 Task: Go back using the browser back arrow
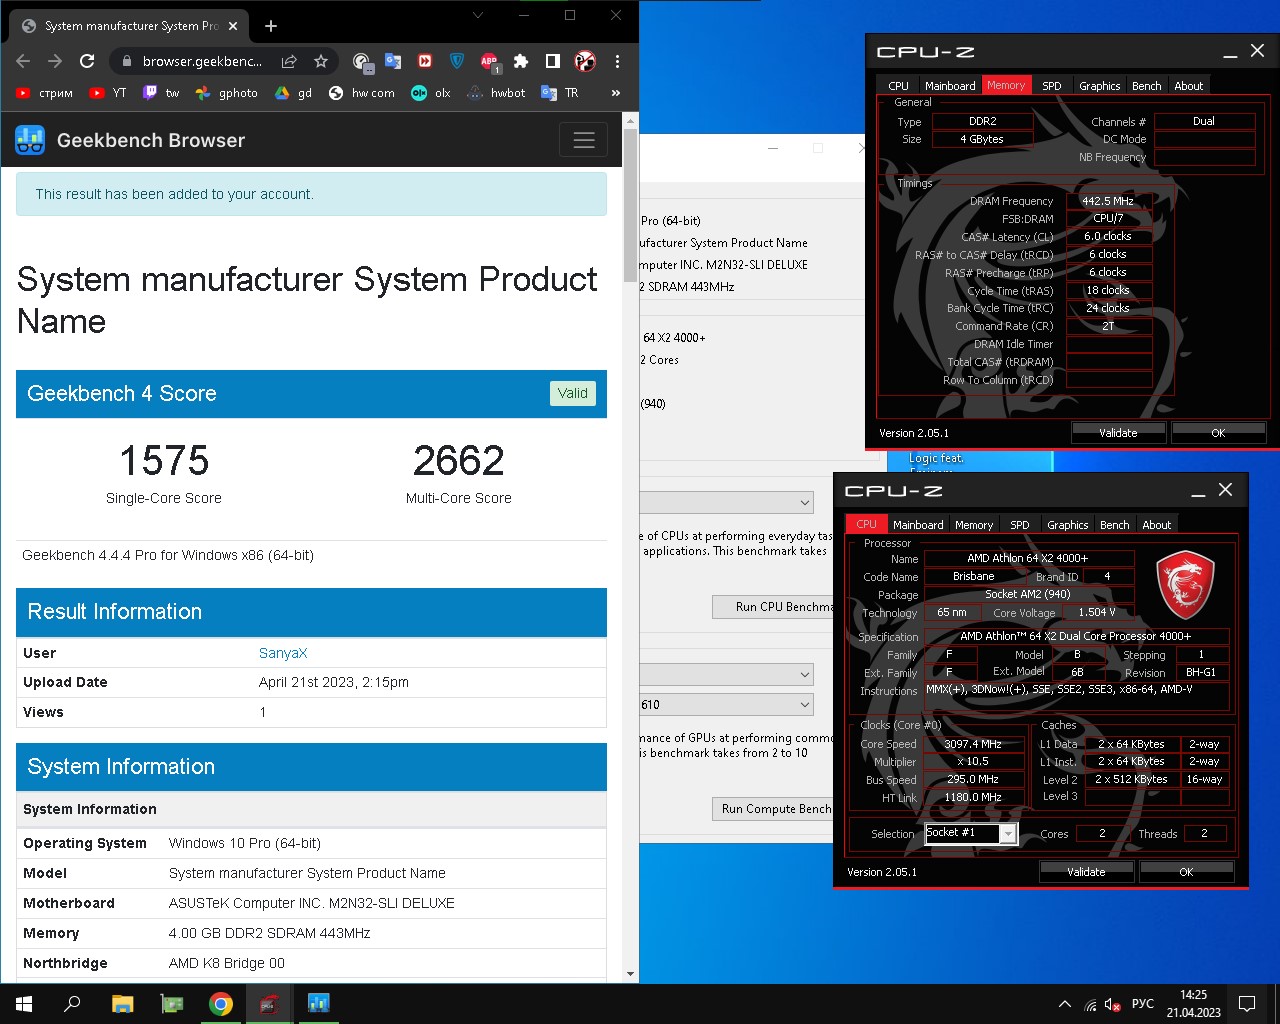(x=23, y=61)
